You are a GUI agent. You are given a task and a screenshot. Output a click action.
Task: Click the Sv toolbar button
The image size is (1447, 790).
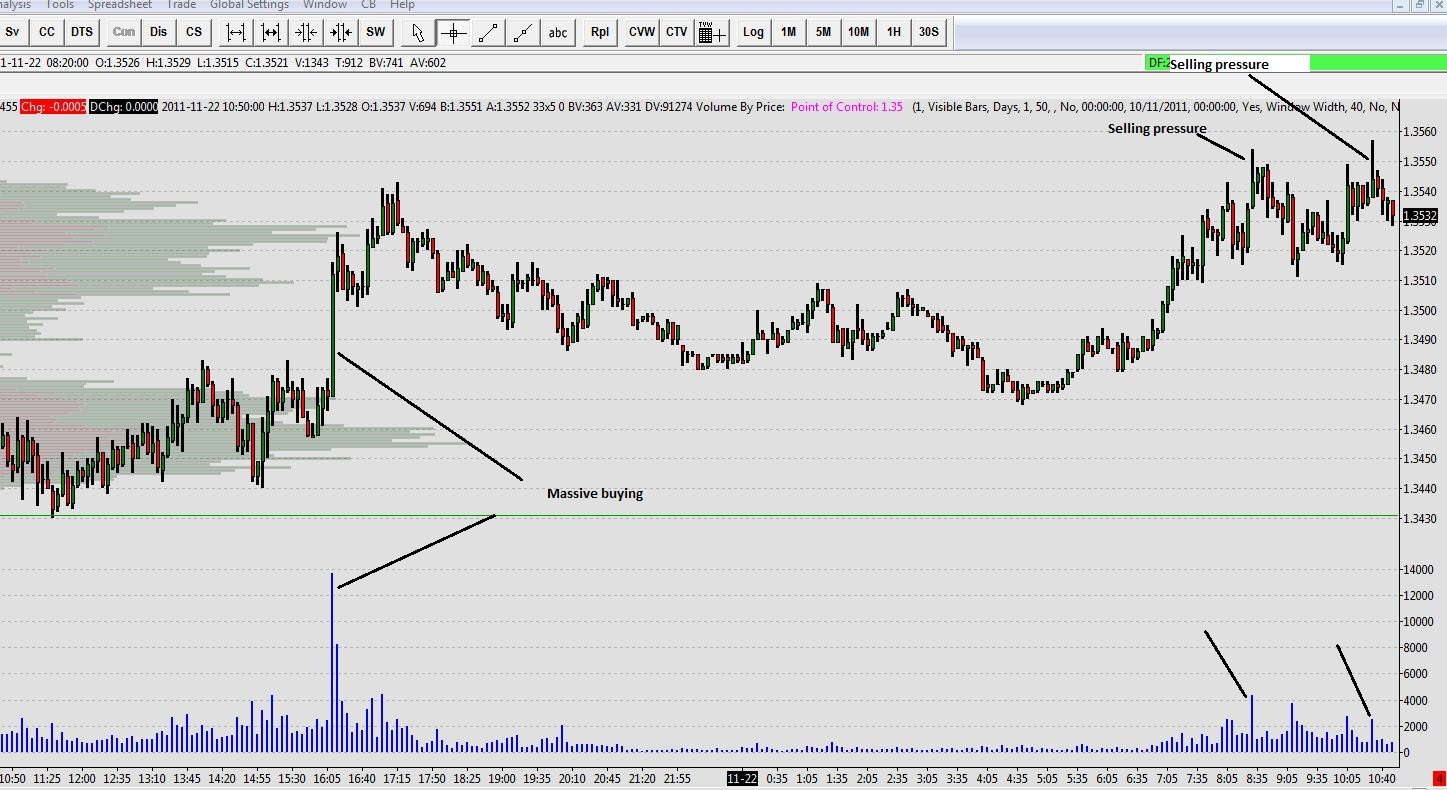point(13,32)
